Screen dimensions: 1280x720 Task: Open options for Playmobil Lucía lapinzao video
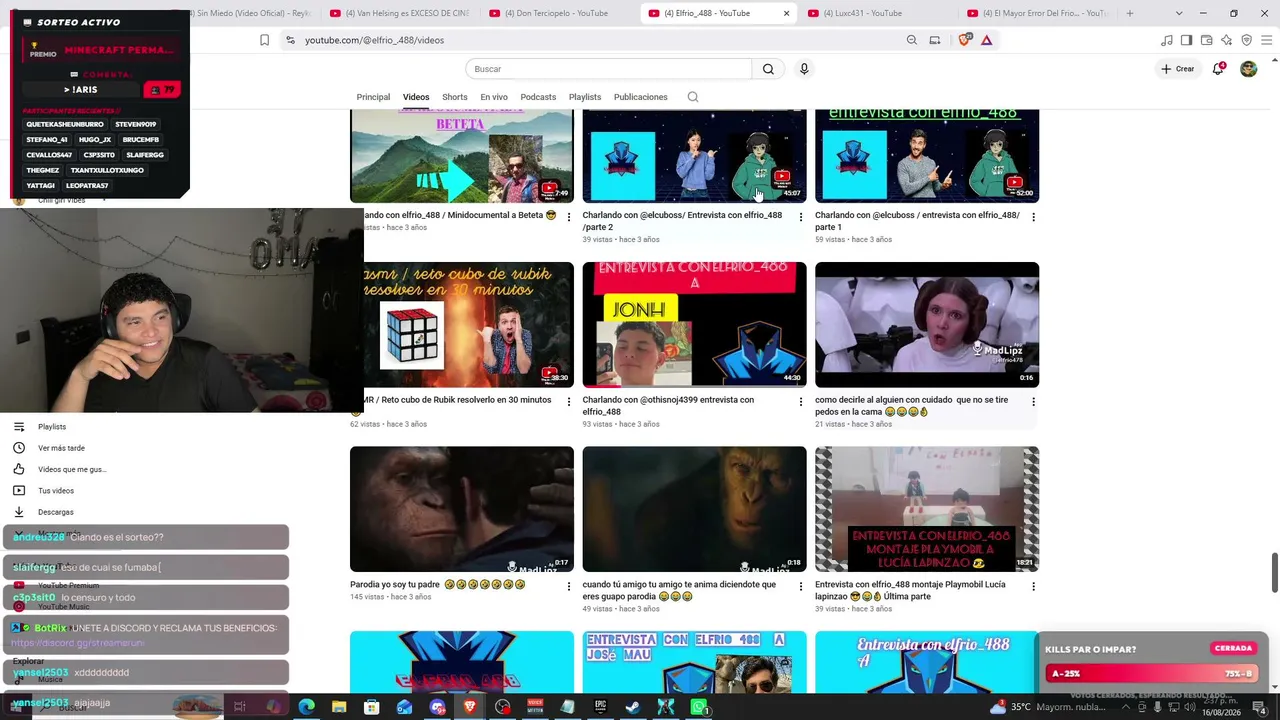point(1033,587)
